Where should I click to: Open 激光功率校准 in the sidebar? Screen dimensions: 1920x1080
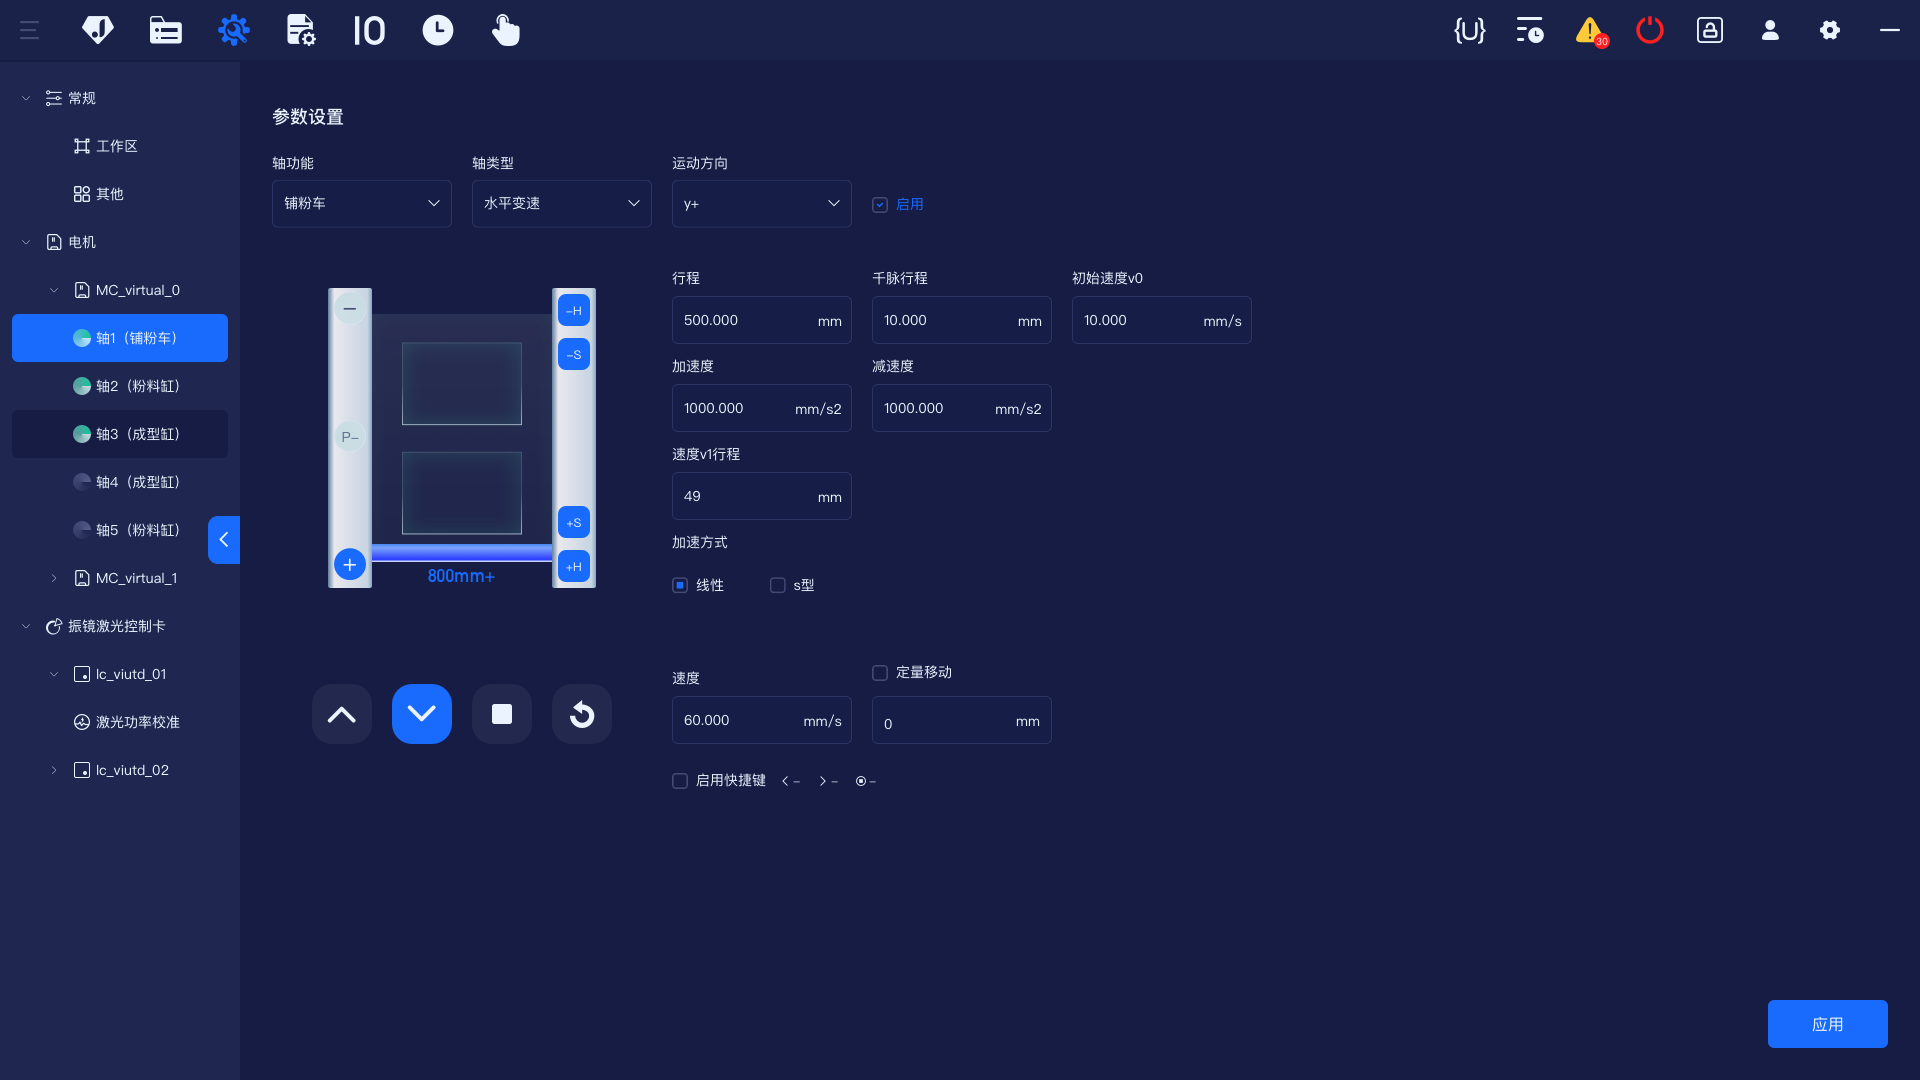coord(137,722)
